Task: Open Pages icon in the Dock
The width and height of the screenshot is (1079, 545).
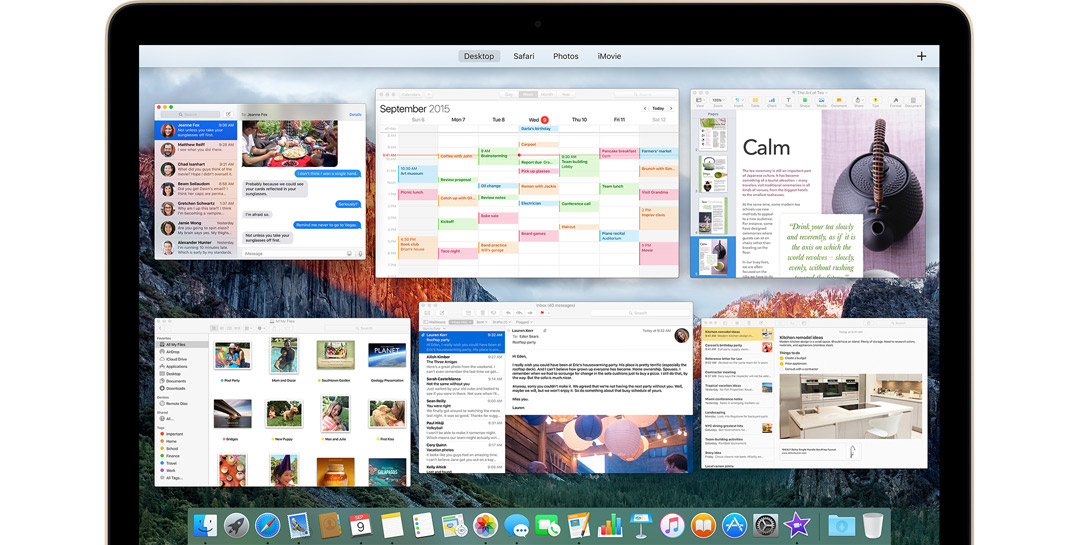Action: [x=579, y=526]
